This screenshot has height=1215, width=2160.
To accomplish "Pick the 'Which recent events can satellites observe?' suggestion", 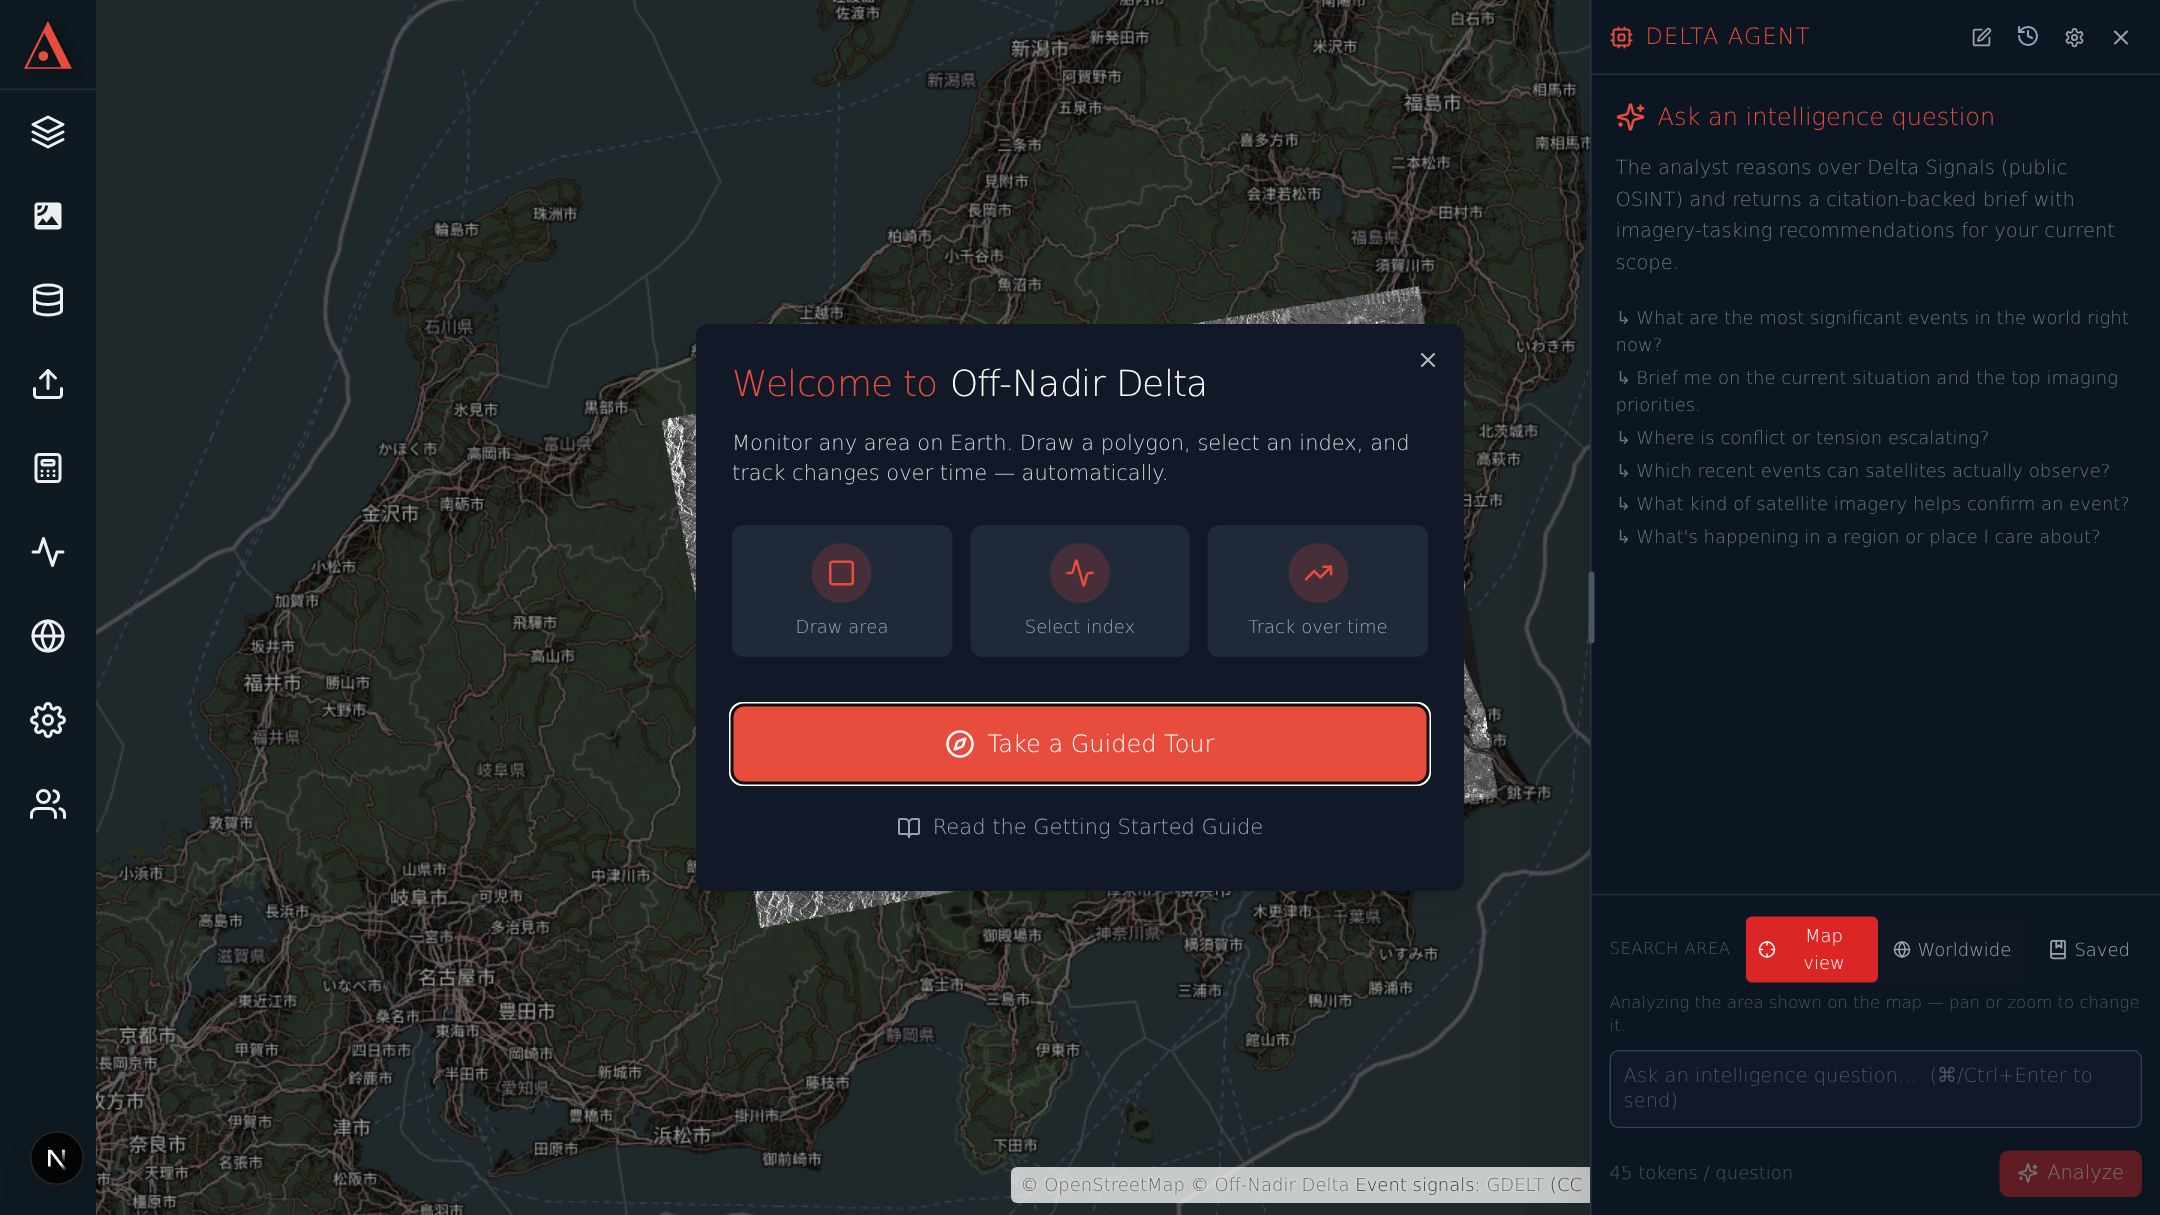I will point(1863,471).
